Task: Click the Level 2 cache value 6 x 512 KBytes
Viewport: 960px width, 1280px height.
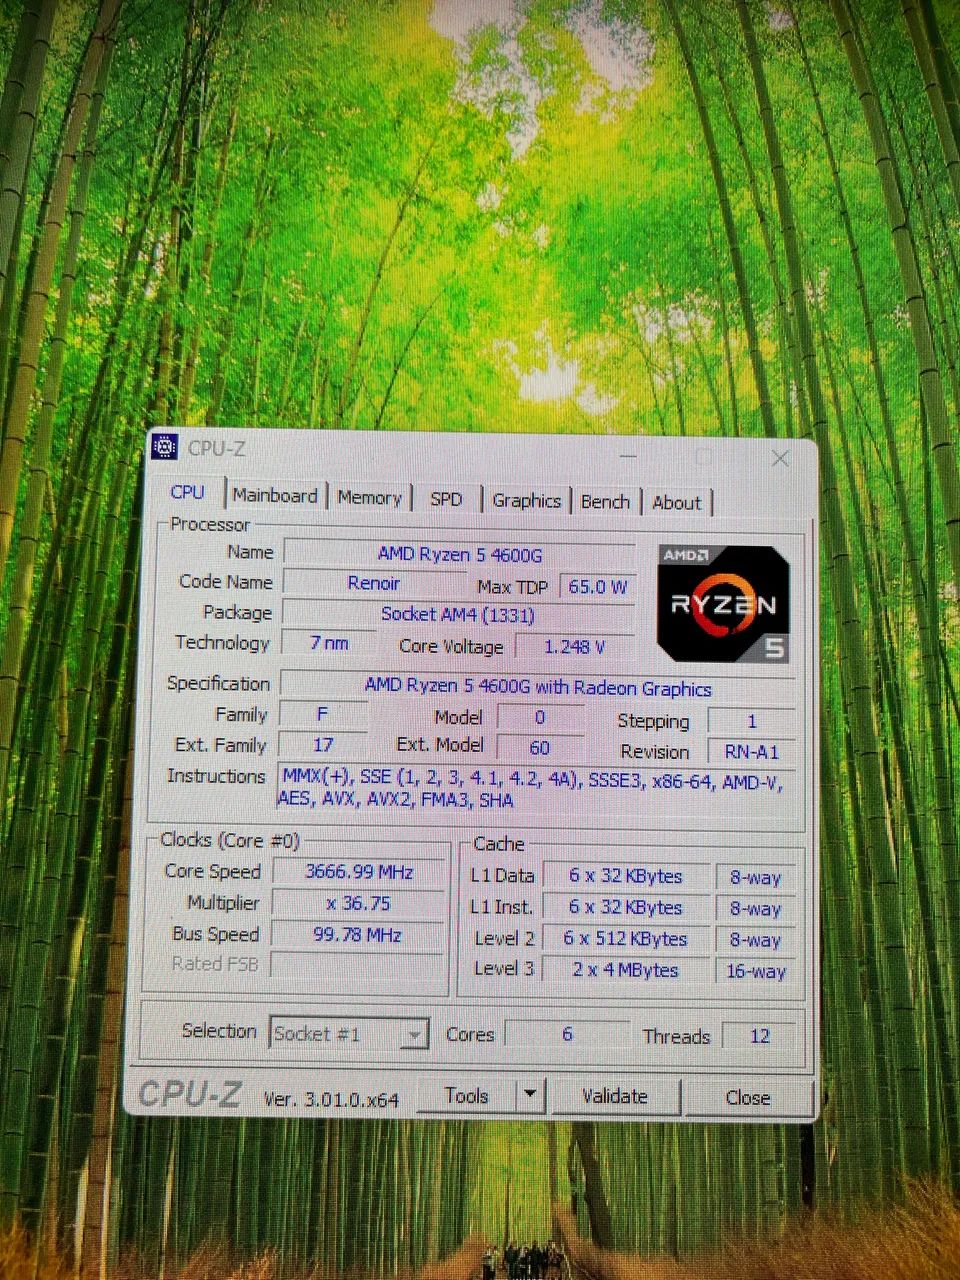Action: click(x=625, y=939)
